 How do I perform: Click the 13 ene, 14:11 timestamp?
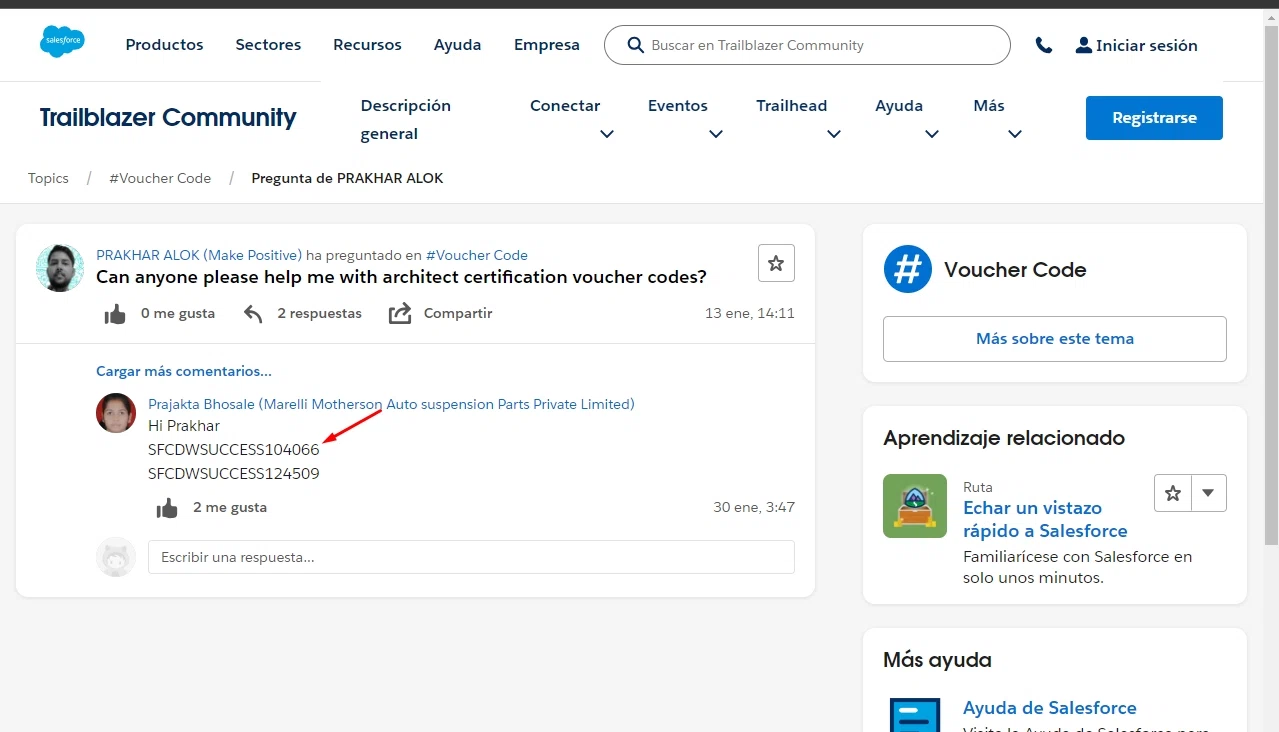[x=750, y=313]
